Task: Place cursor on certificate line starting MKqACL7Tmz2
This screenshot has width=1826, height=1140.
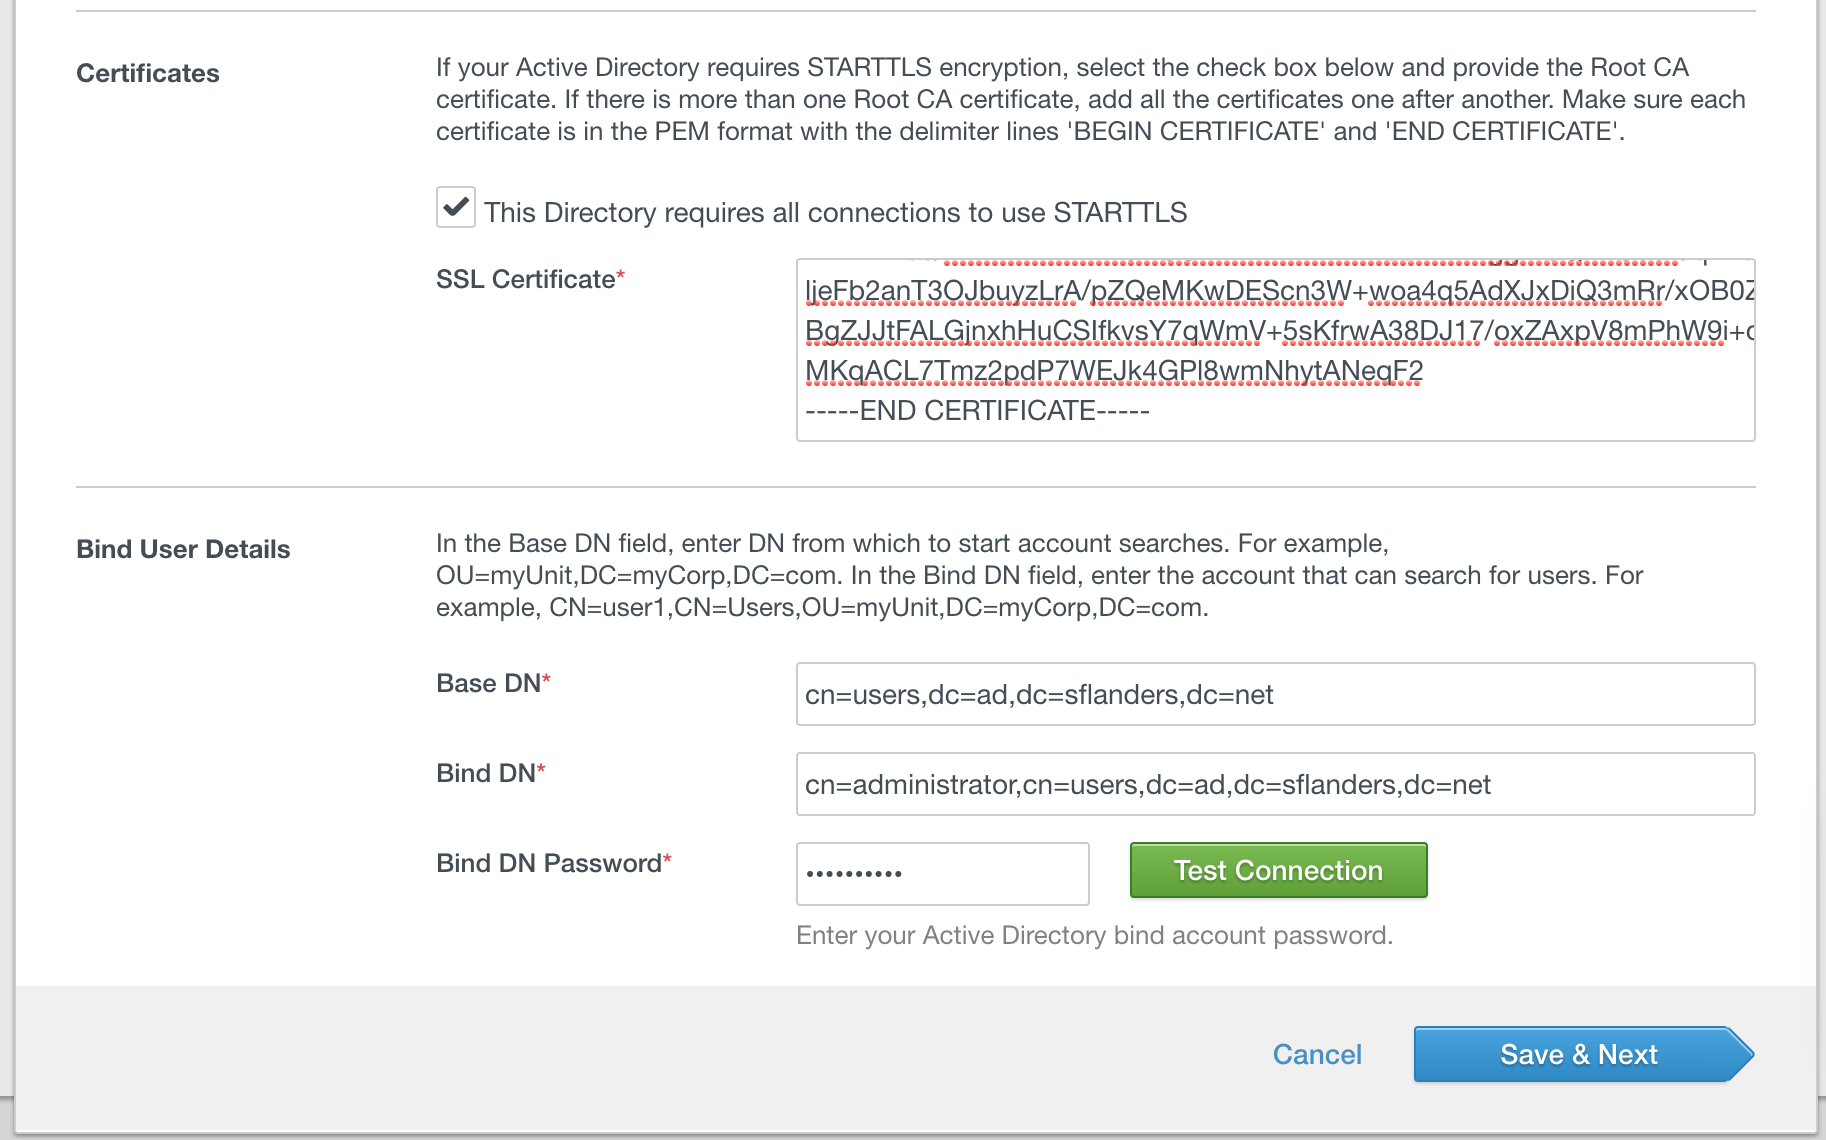Action: [1113, 371]
